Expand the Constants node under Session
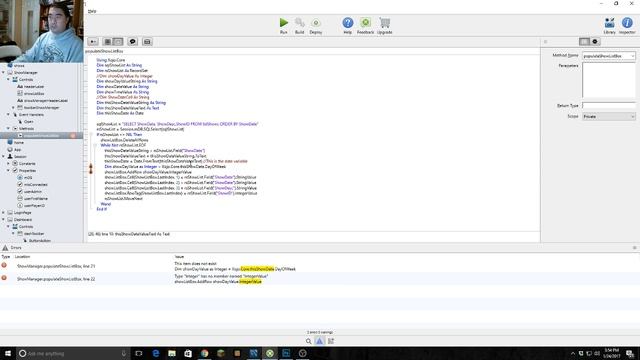 point(9,163)
